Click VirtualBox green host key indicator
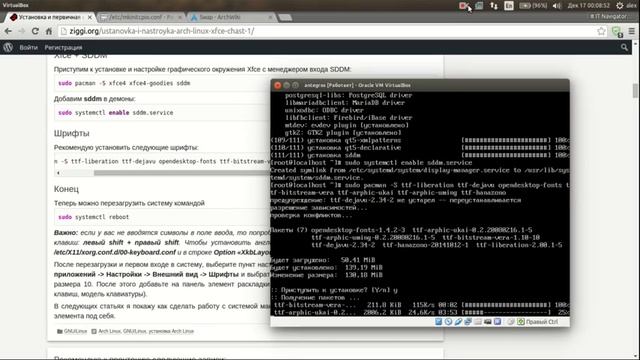The width and height of the screenshot is (640, 360). pos(521,322)
